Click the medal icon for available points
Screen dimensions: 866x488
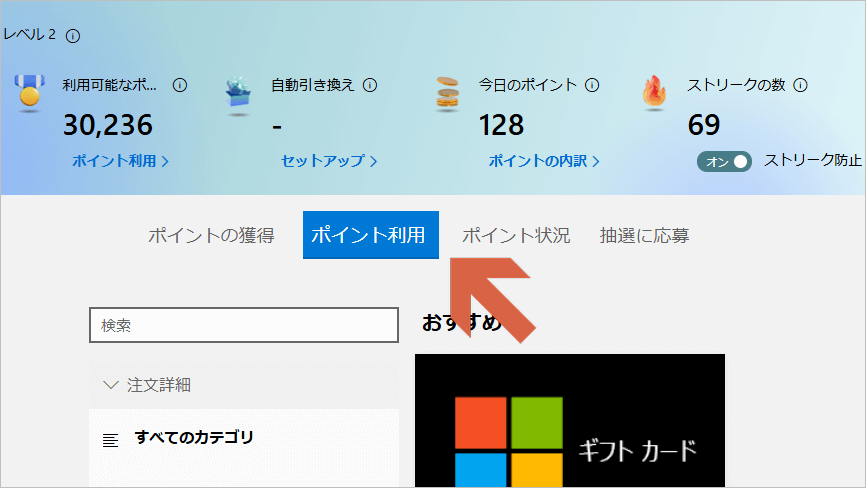[29, 92]
